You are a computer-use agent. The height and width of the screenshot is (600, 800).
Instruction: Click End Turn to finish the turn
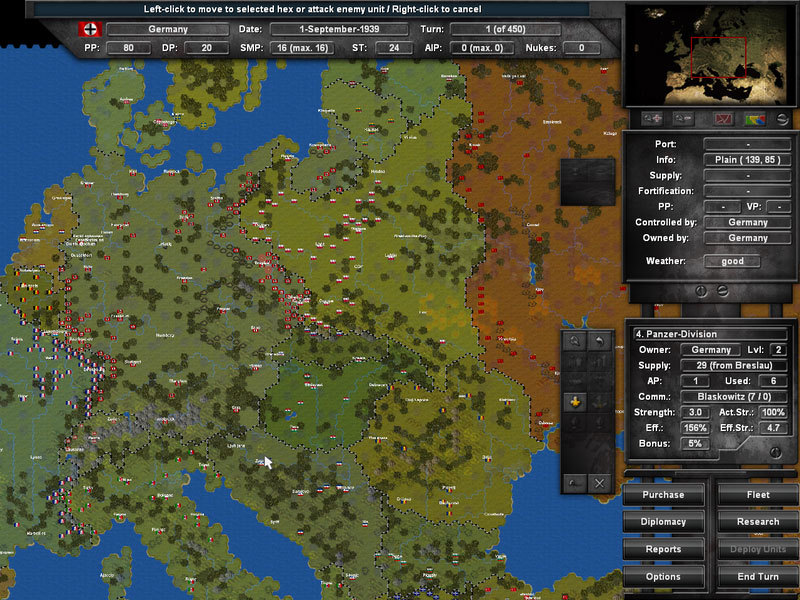tap(758, 577)
